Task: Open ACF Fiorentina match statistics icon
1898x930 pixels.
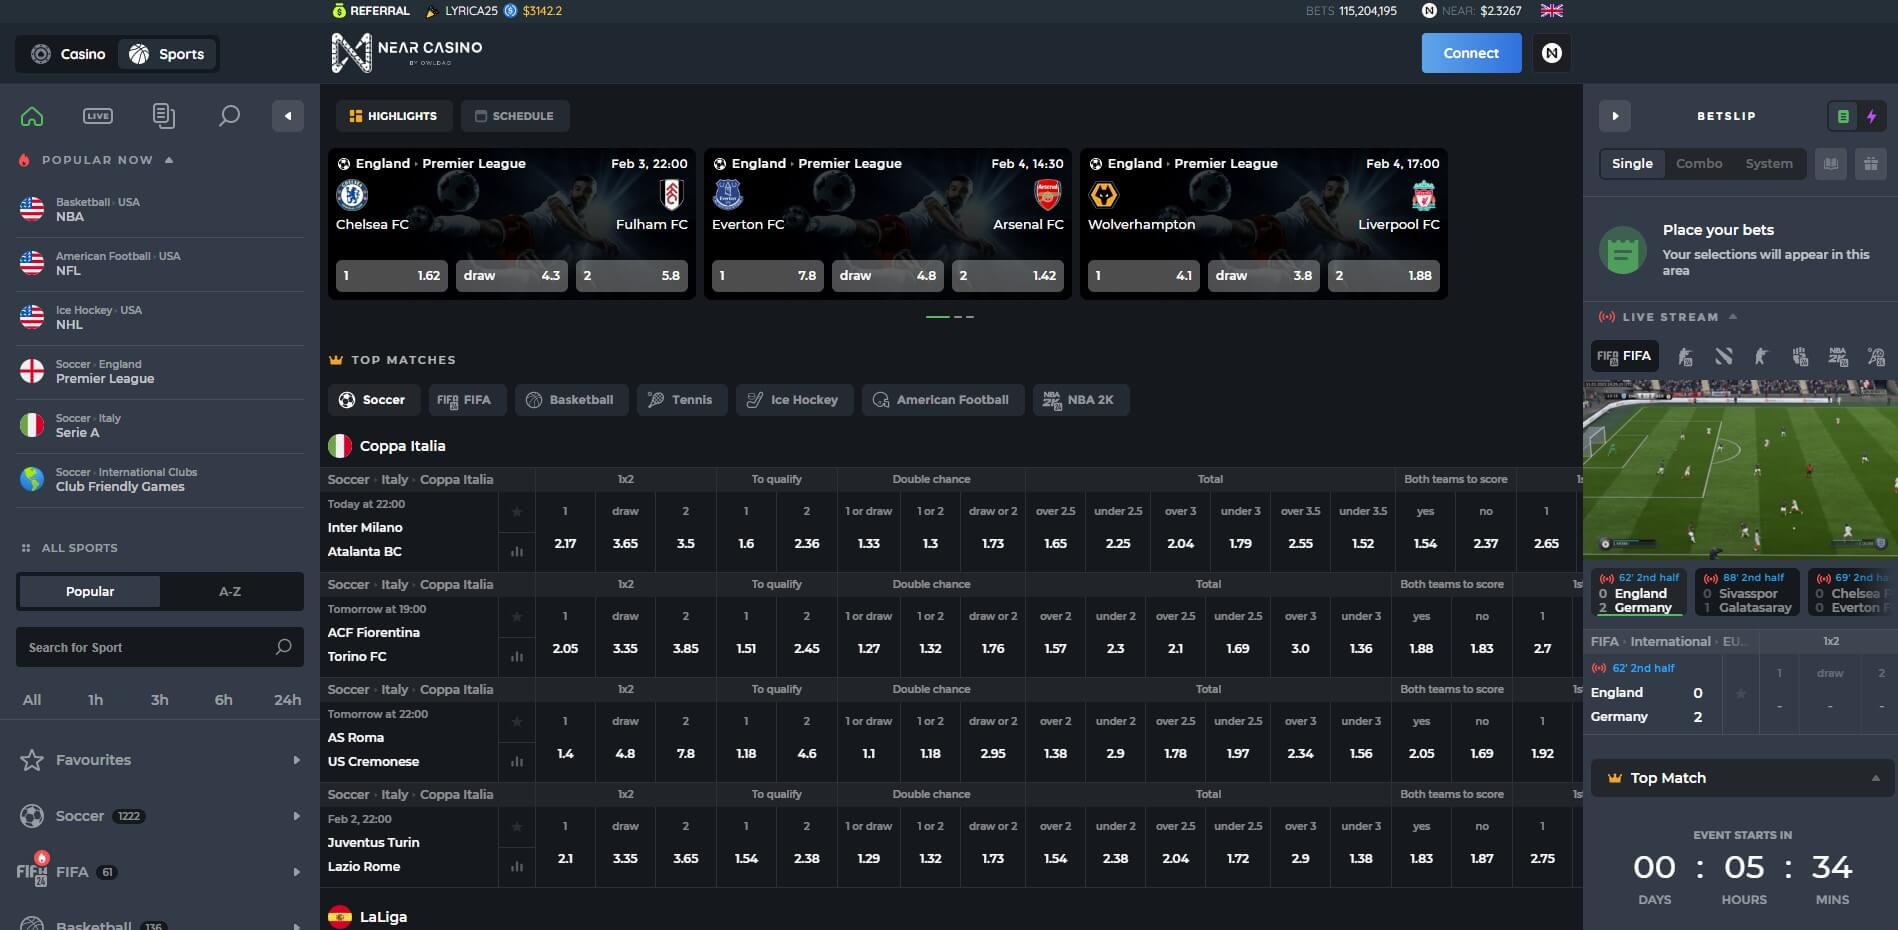Action: tap(517, 656)
